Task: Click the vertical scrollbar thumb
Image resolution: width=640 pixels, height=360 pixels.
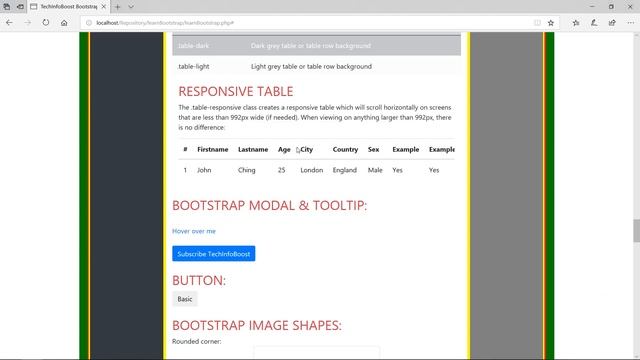Action: [x=636, y=231]
